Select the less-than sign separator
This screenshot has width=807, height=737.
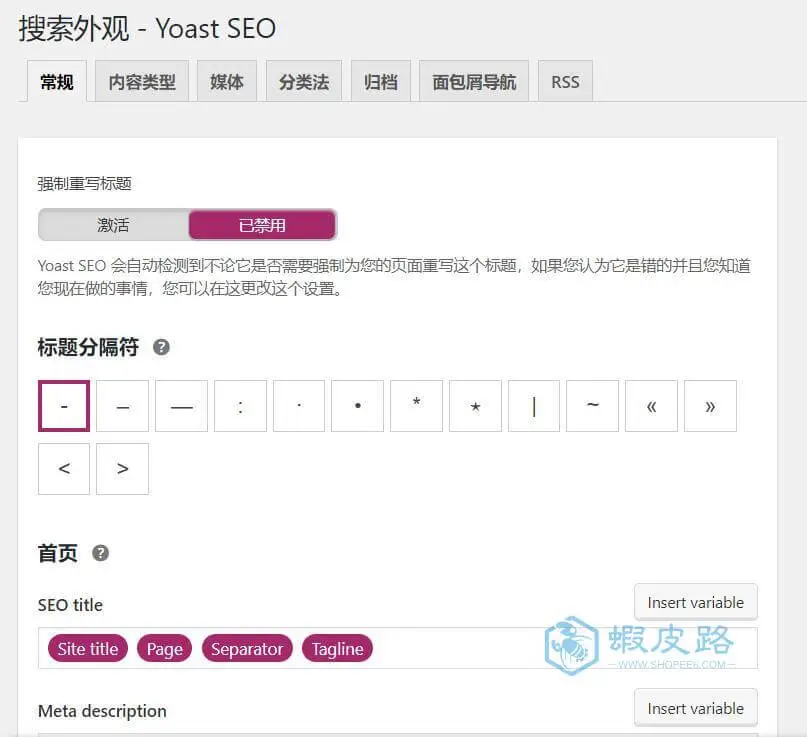64,469
